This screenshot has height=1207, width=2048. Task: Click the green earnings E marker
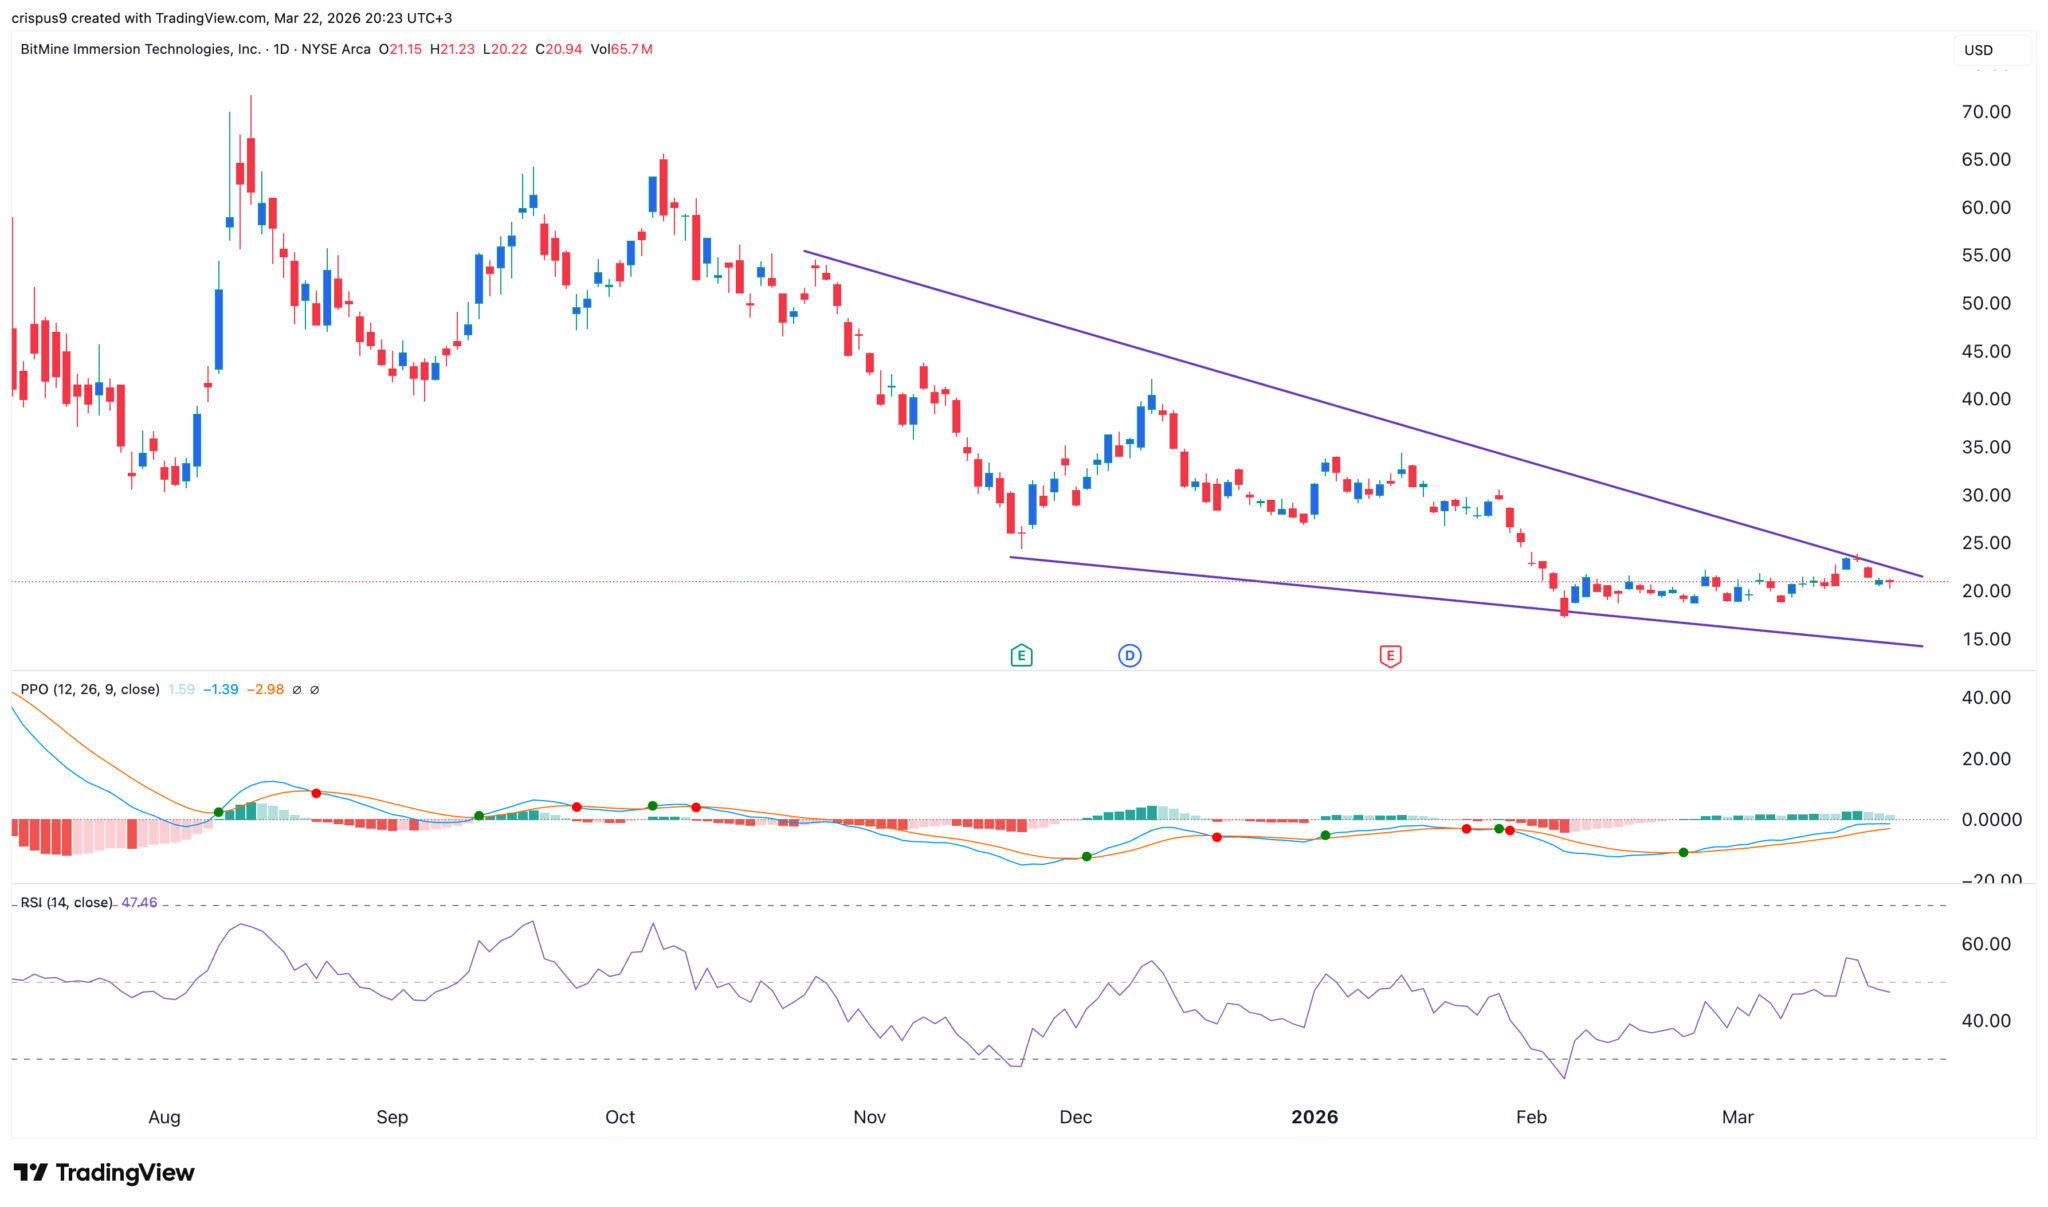click(1021, 656)
